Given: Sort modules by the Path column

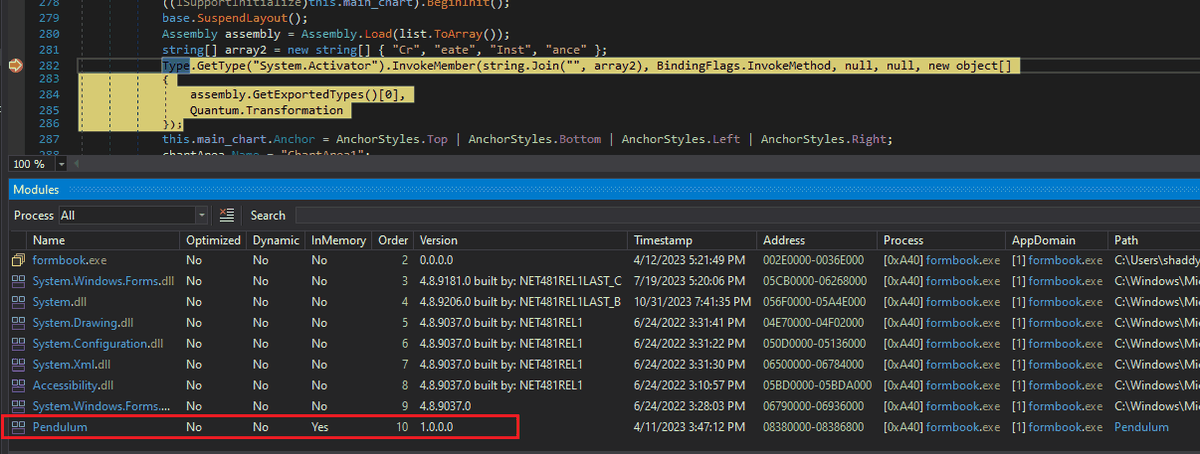Looking at the screenshot, I should tap(1153, 240).
